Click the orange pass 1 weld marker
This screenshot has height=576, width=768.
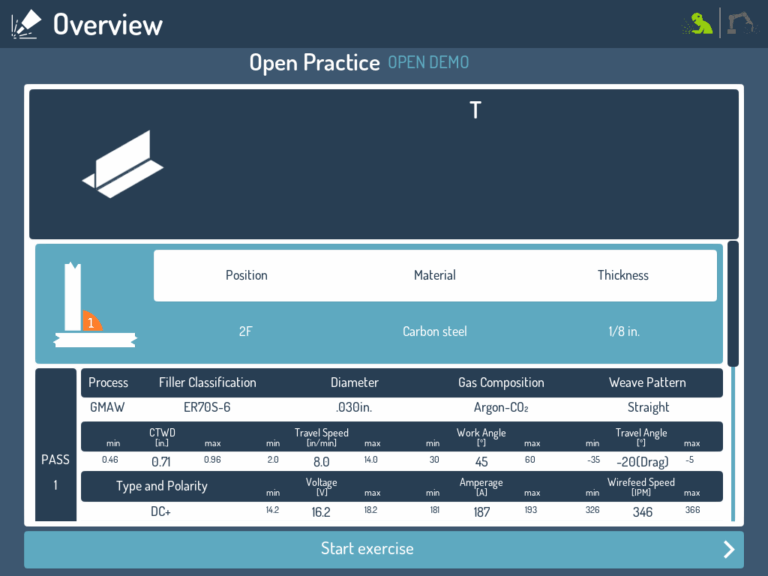(x=91, y=322)
